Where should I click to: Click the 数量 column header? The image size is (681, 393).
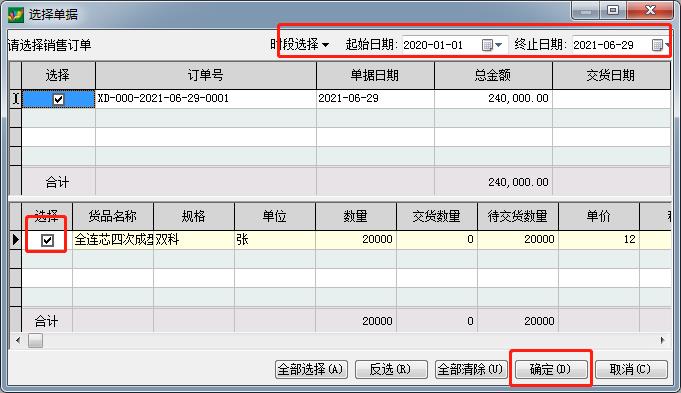356,216
